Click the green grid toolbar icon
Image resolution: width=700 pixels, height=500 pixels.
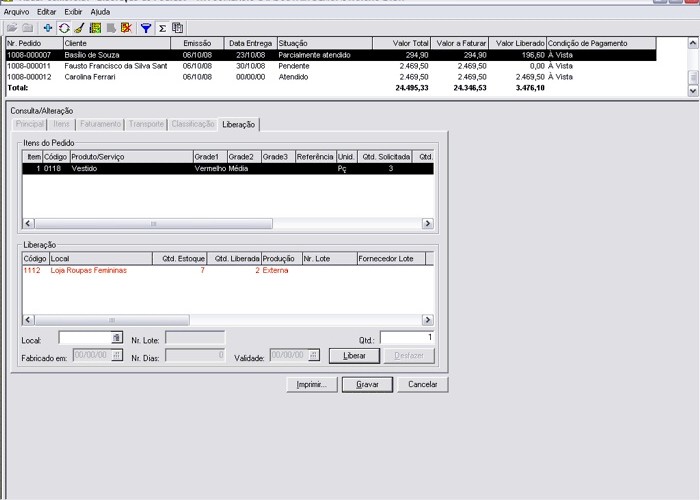95,28
